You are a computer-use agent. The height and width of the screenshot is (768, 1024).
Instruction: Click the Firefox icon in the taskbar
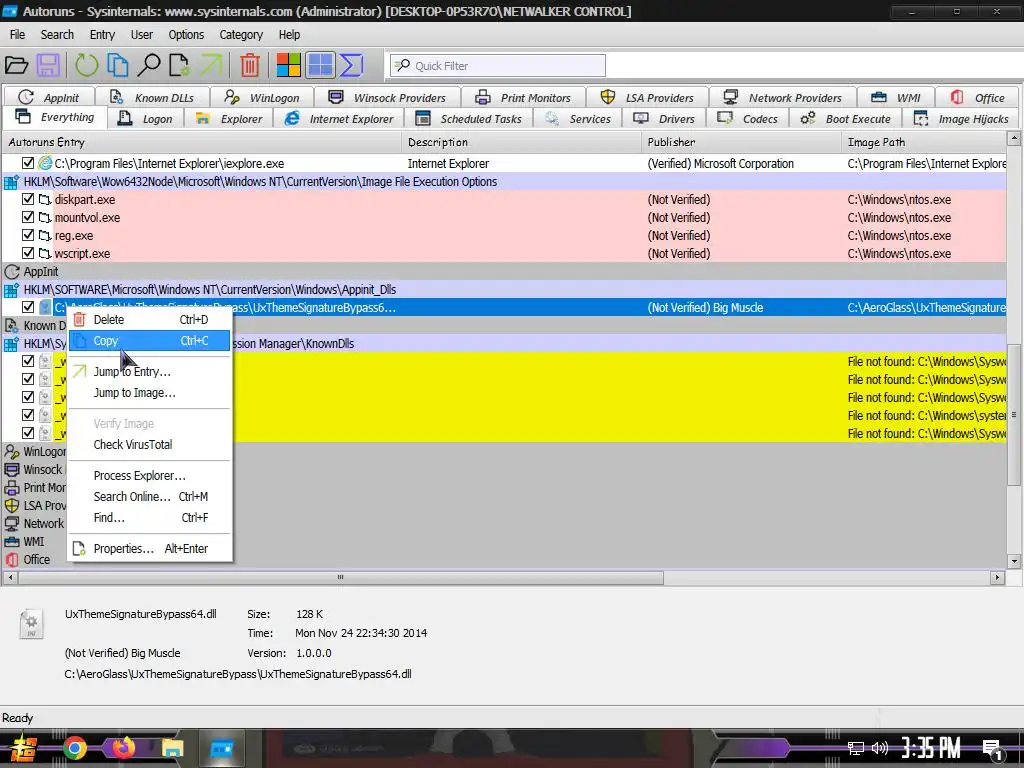(x=123, y=748)
